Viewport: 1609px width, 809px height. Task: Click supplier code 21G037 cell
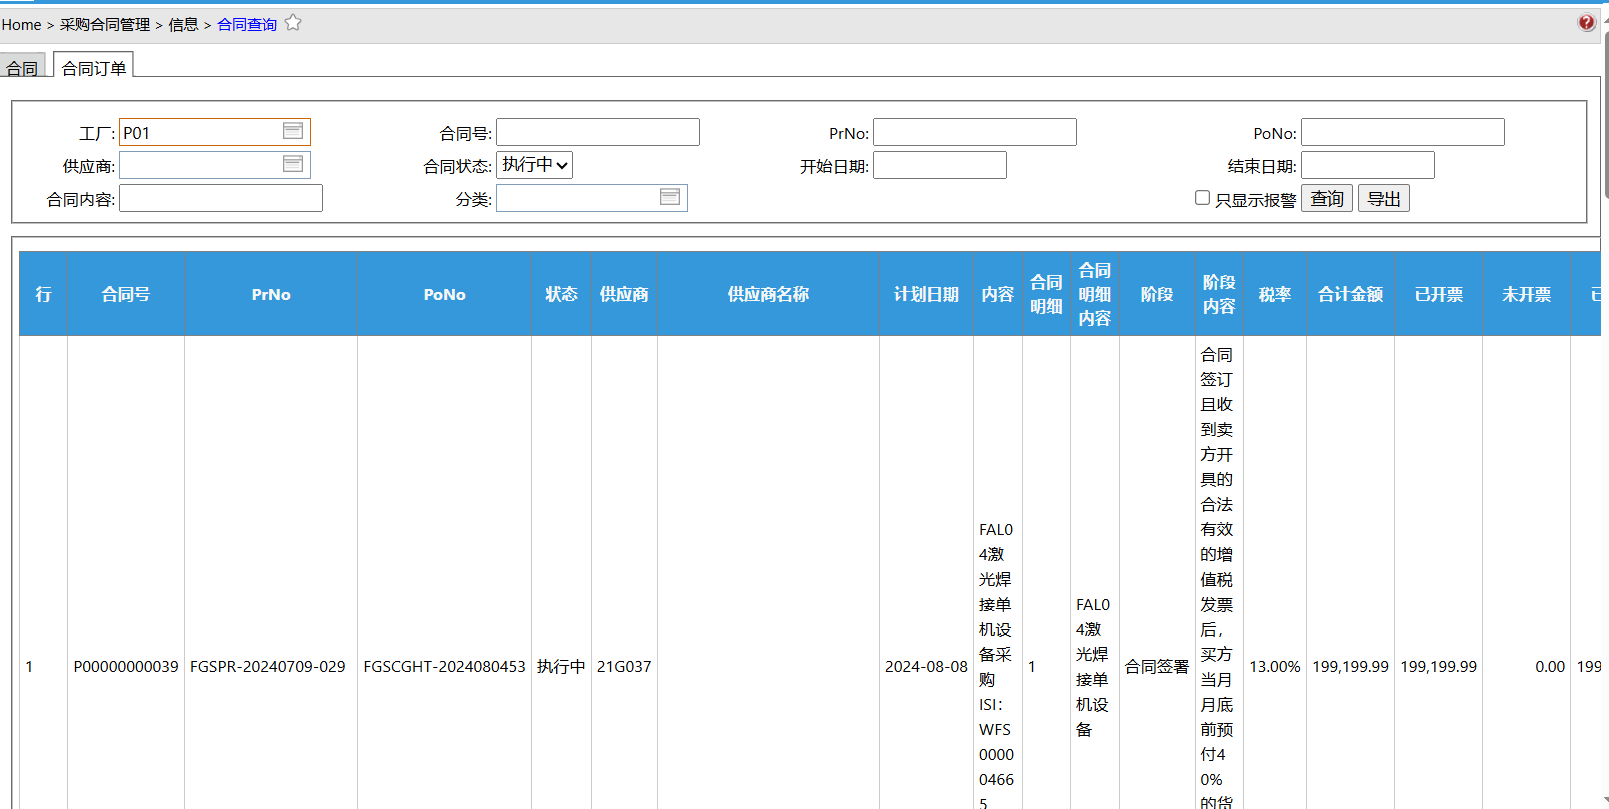[x=624, y=666]
